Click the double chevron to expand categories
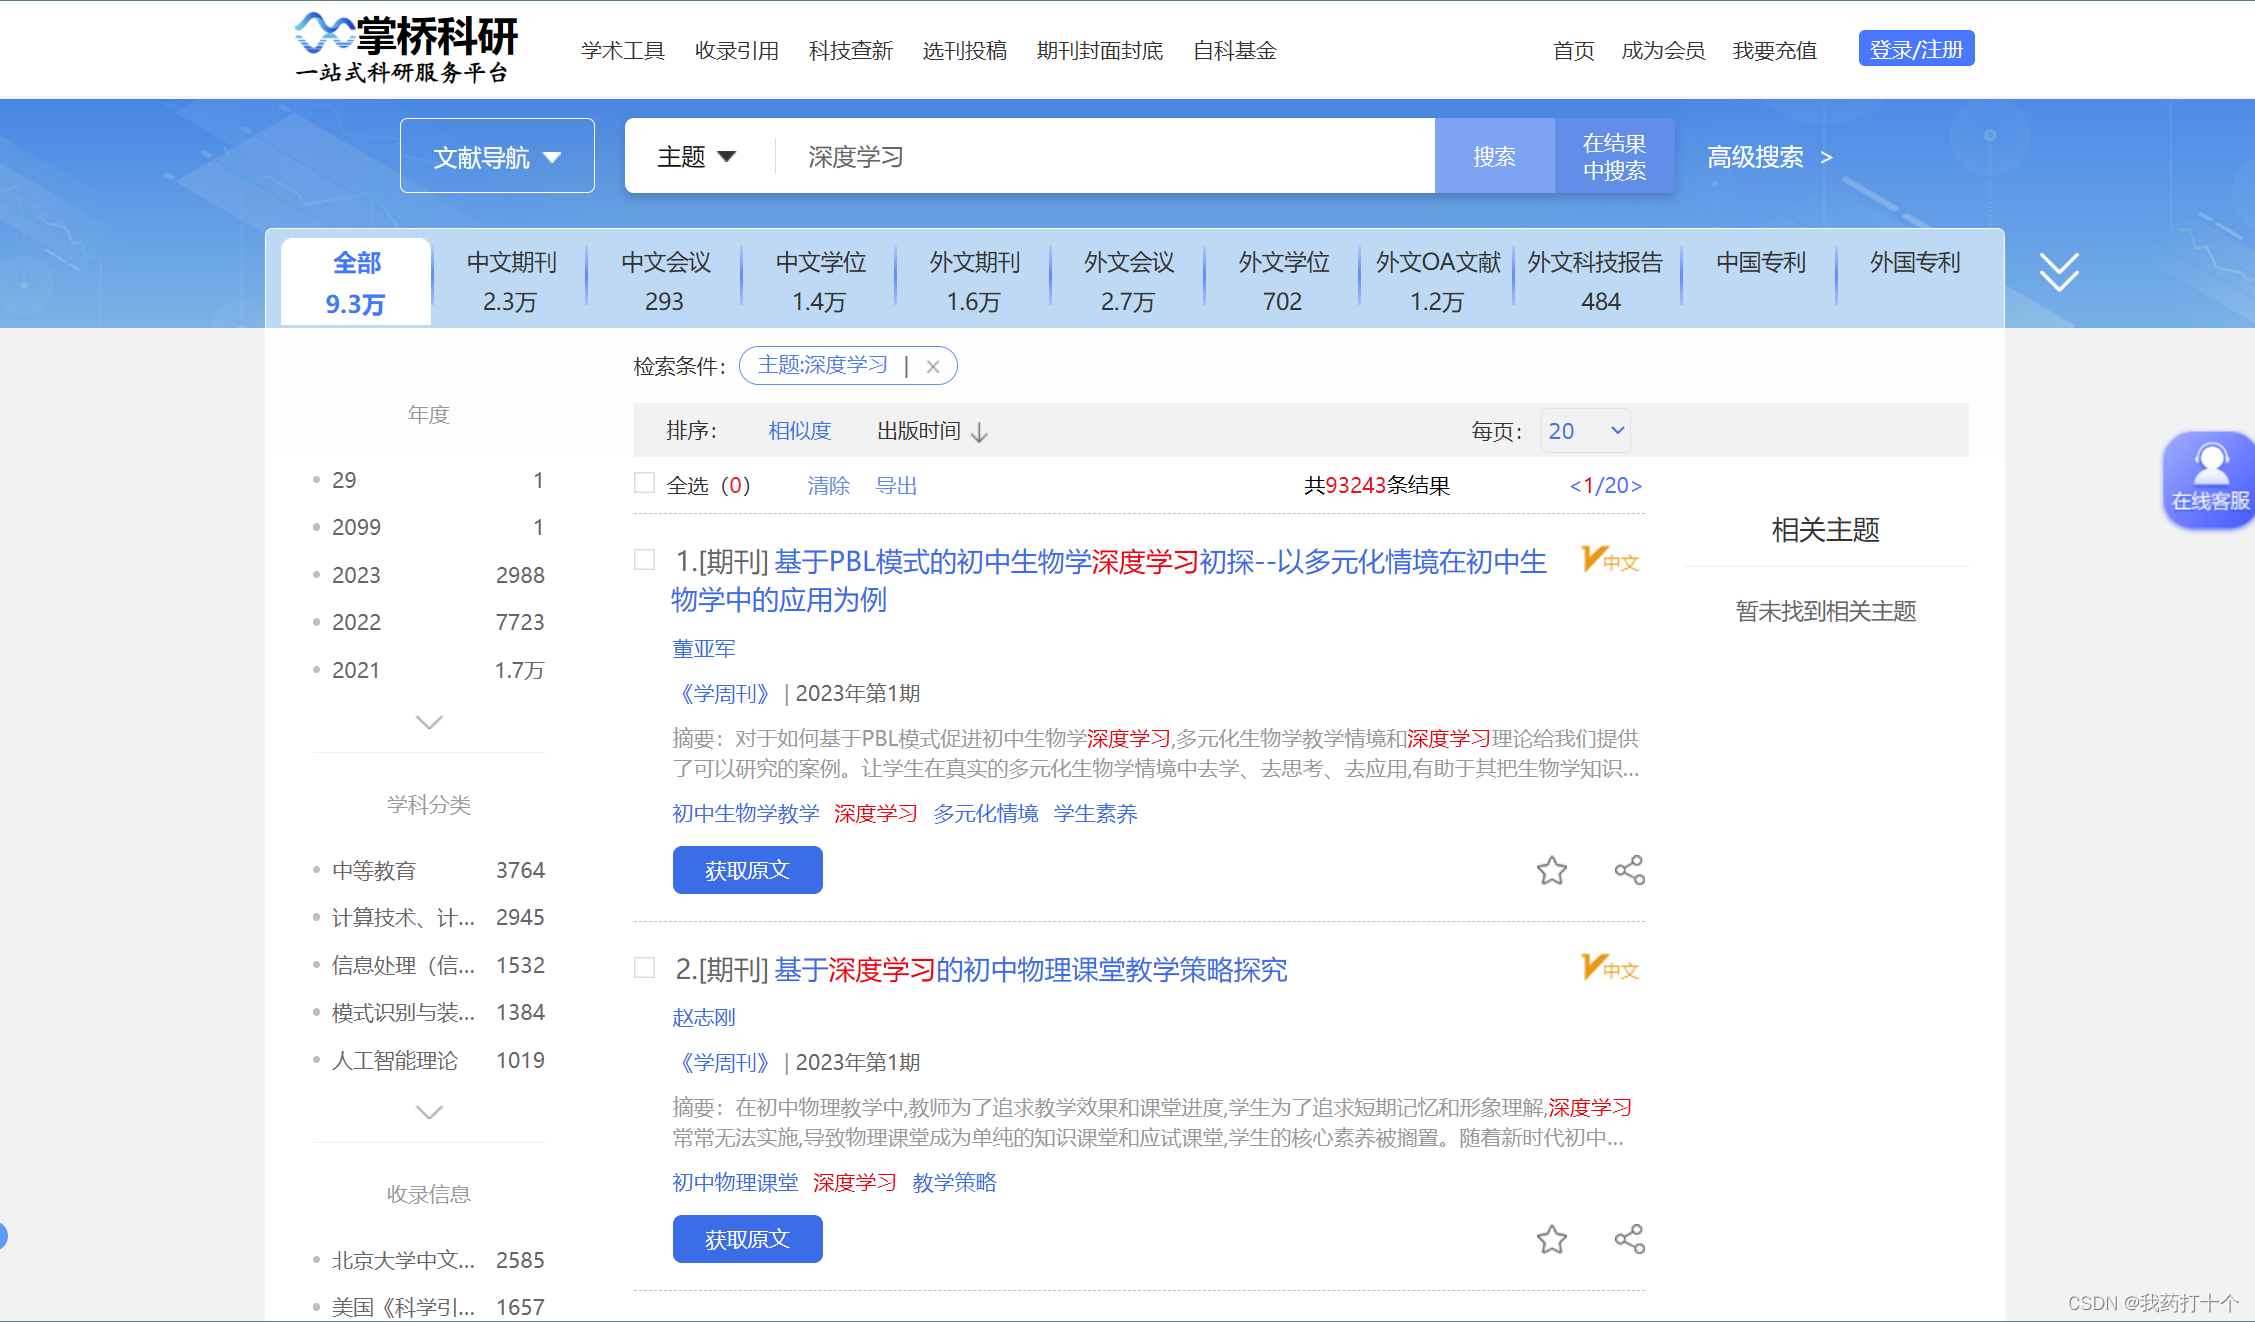Screen dimensions: 2255x1322 click(2058, 272)
